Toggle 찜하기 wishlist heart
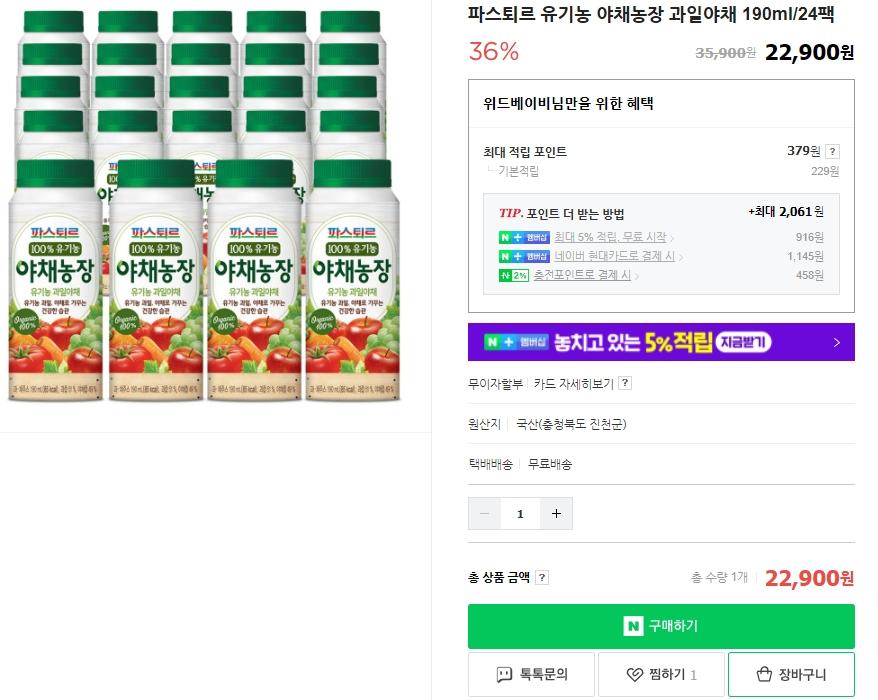 click(661, 675)
